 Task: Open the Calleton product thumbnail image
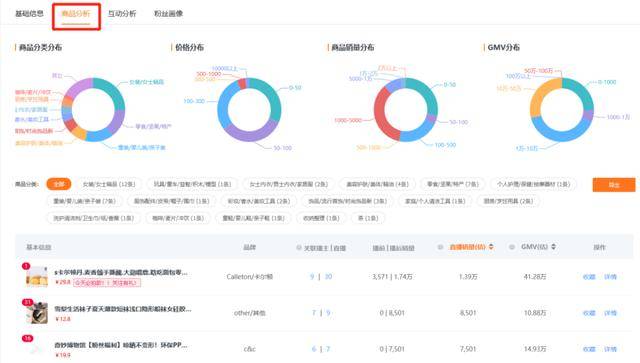click(37, 276)
